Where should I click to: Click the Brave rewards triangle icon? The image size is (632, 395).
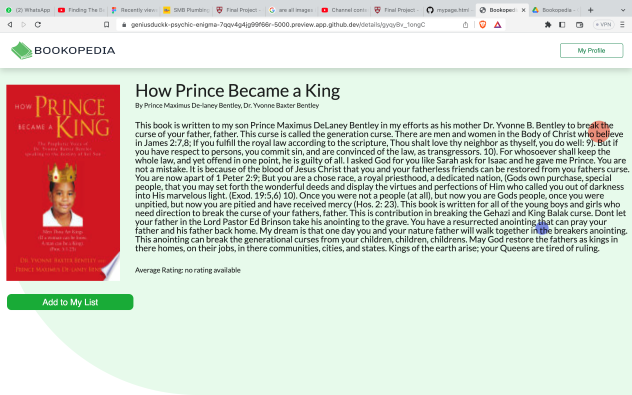click(498, 25)
